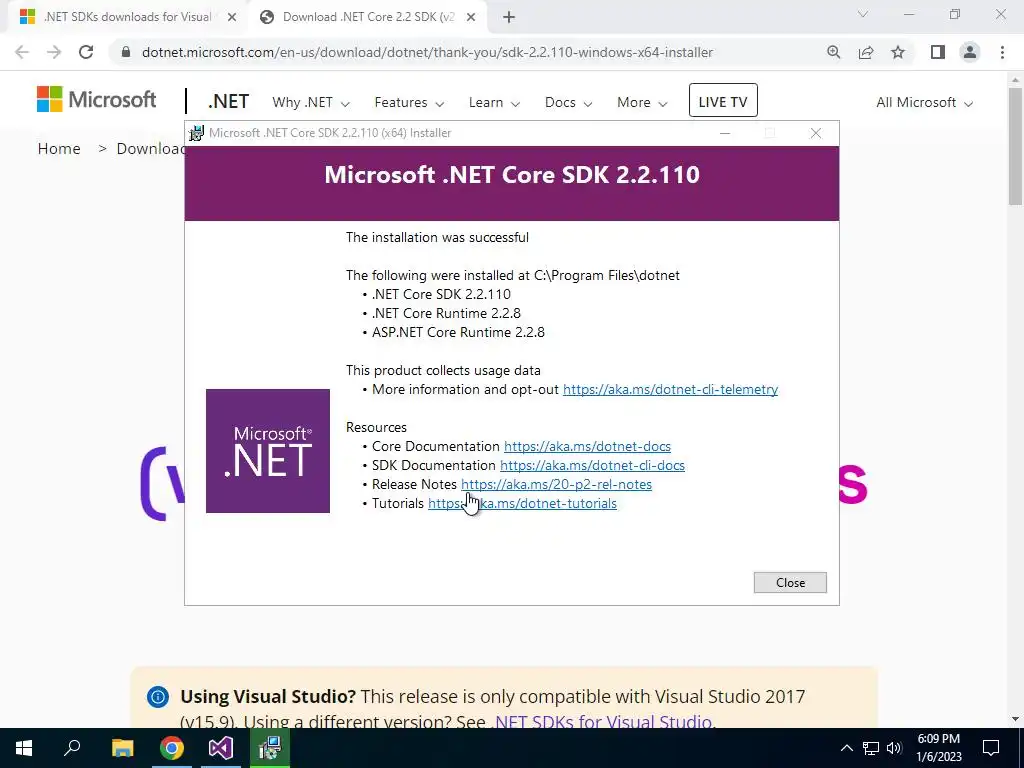Image resolution: width=1024 pixels, height=768 pixels.
Task: Click the page vertical scrollbar thumb
Action: click(1015, 146)
